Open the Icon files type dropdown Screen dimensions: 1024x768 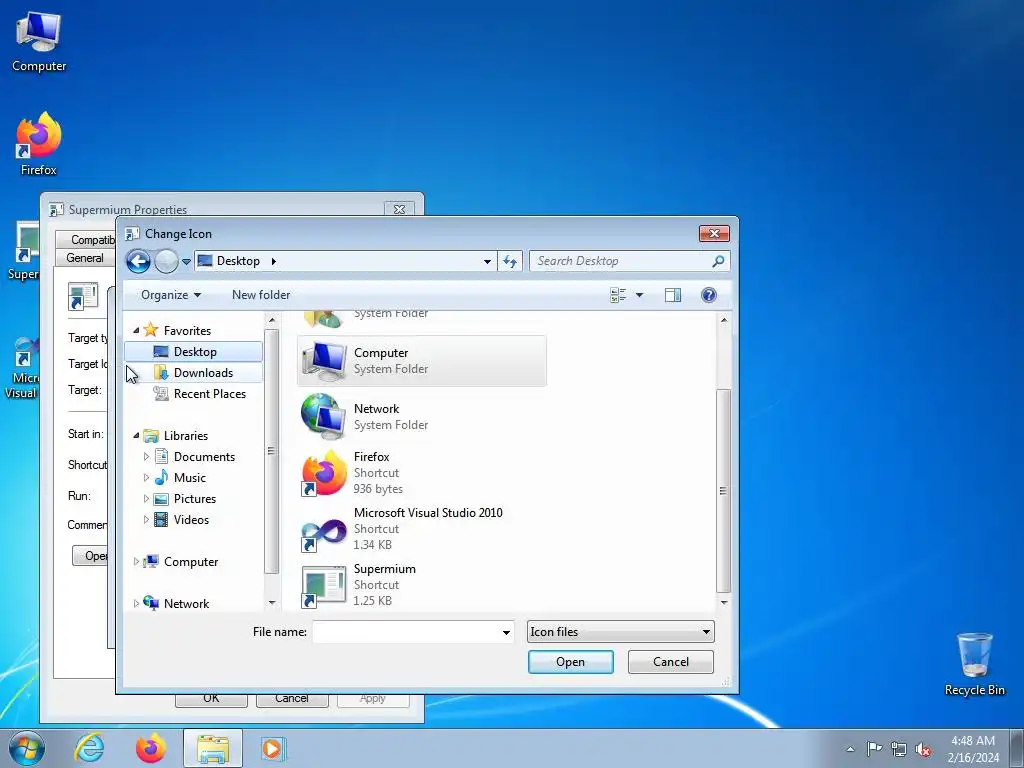click(x=620, y=632)
